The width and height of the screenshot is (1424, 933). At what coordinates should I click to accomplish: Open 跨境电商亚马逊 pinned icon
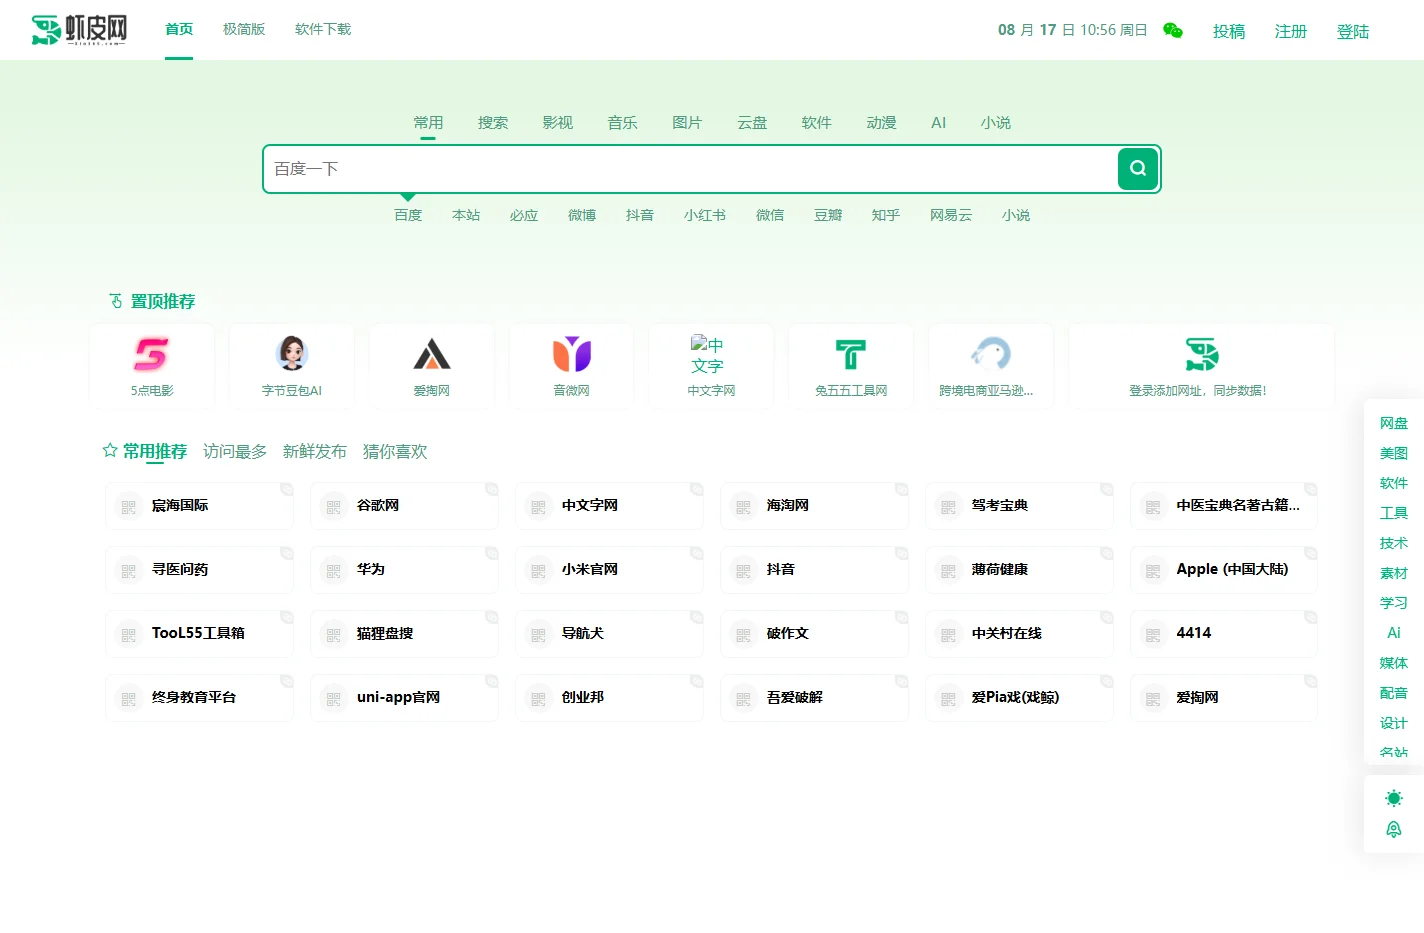coord(991,354)
